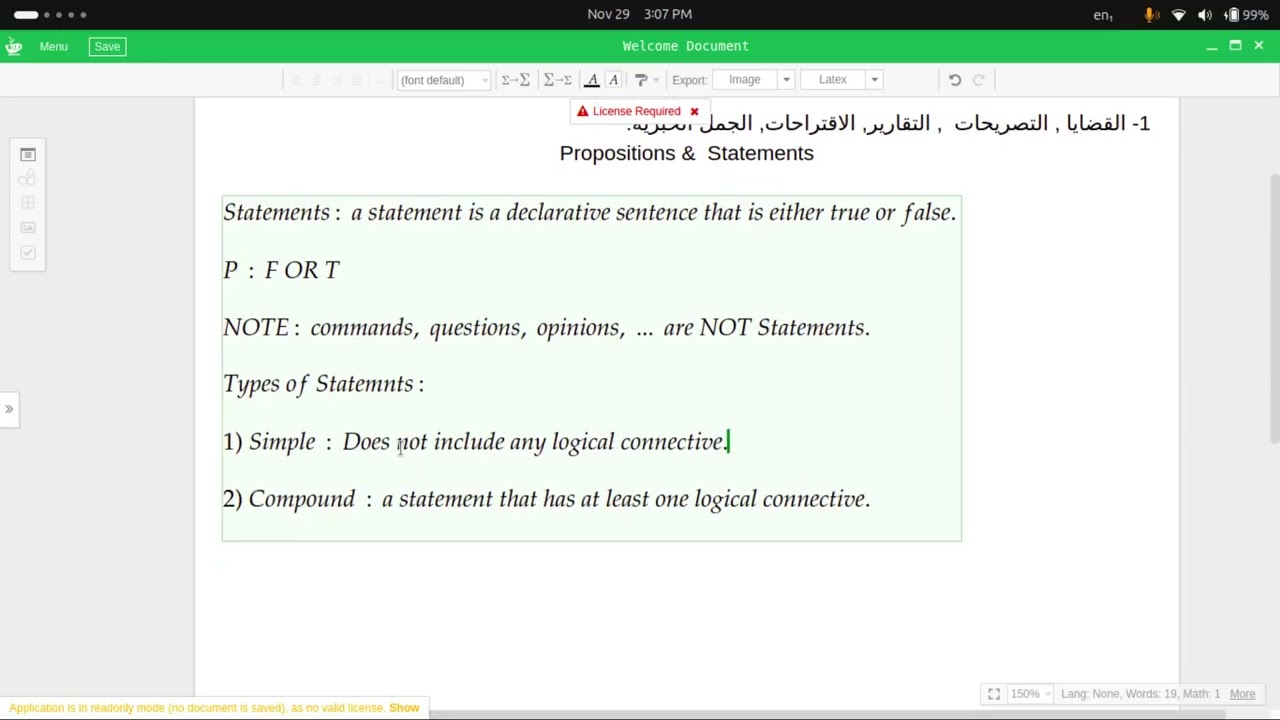1280x720 pixels.
Task: Click the Export Image button
Action: [x=745, y=79]
